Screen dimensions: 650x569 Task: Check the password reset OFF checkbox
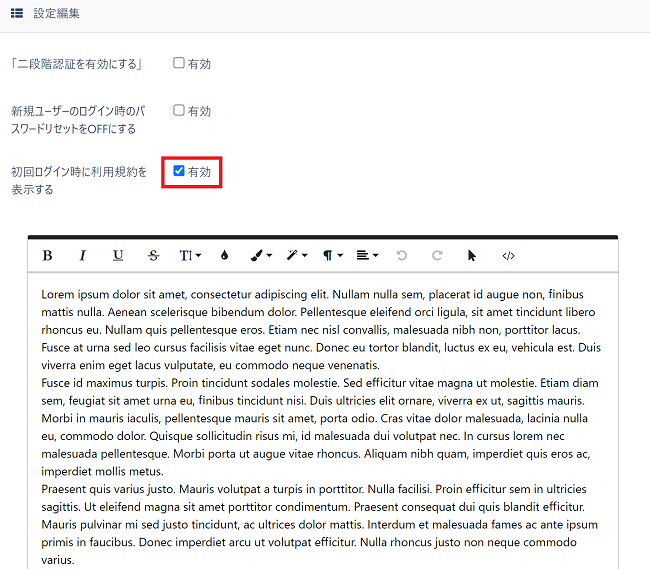tap(179, 111)
